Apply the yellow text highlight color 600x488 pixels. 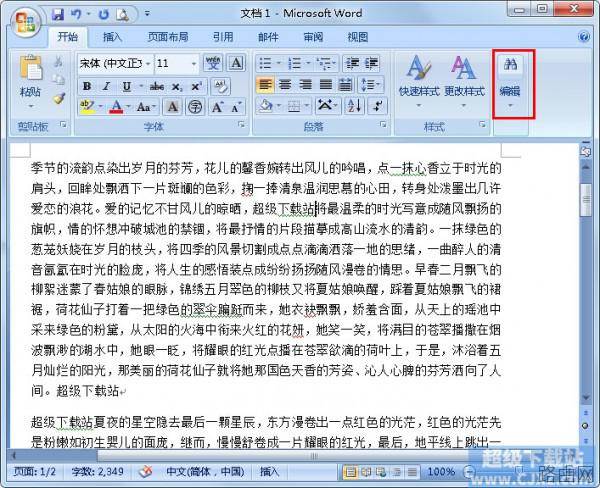pyautogui.click(x=88, y=107)
